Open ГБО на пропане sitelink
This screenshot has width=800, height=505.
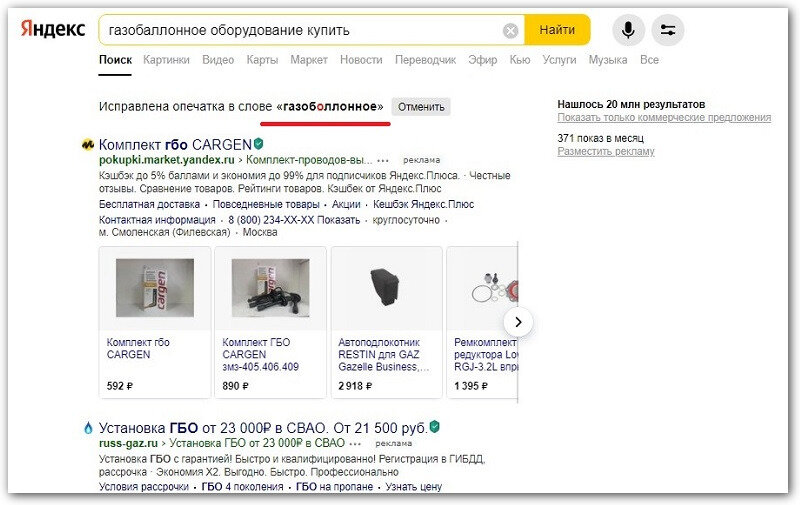pos(334,487)
